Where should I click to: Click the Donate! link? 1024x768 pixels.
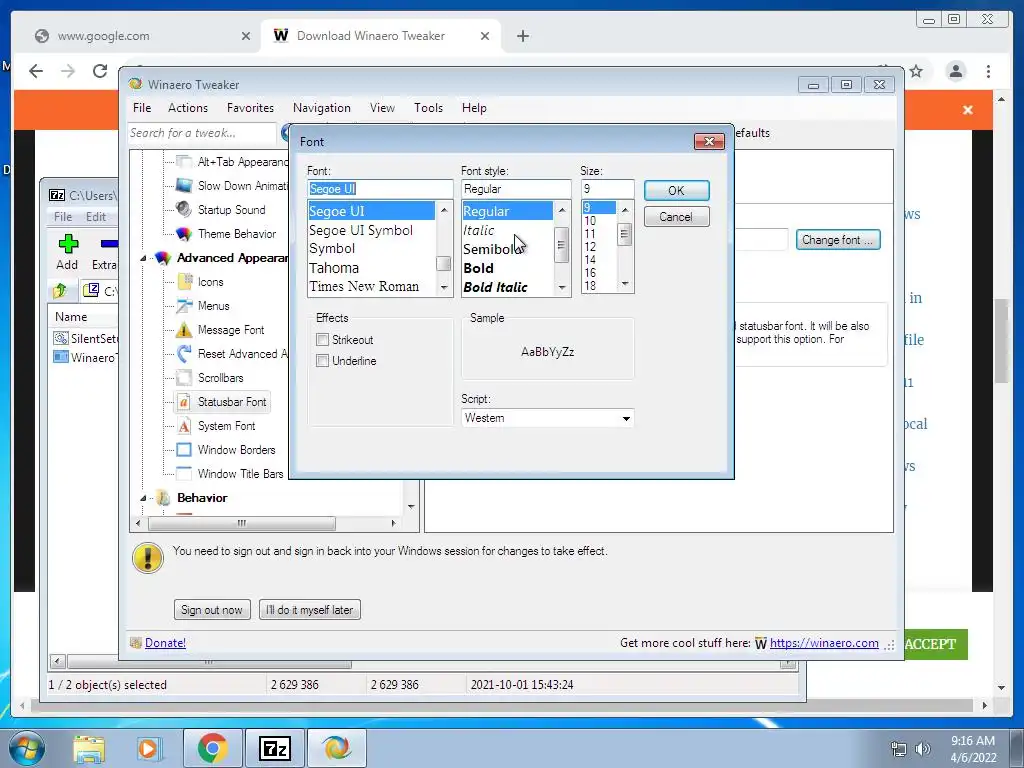(x=165, y=643)
